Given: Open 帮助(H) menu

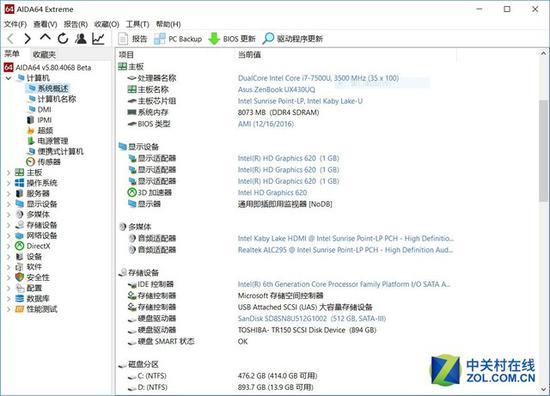Looking at the screenshot, I should [168, 24].
